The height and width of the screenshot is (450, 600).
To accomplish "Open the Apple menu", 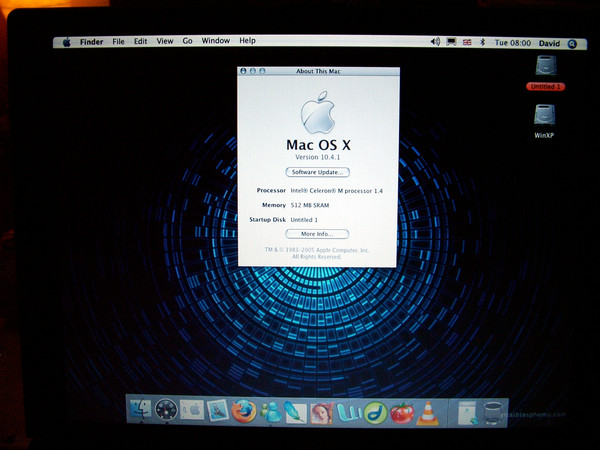I will tap(67, 42).
